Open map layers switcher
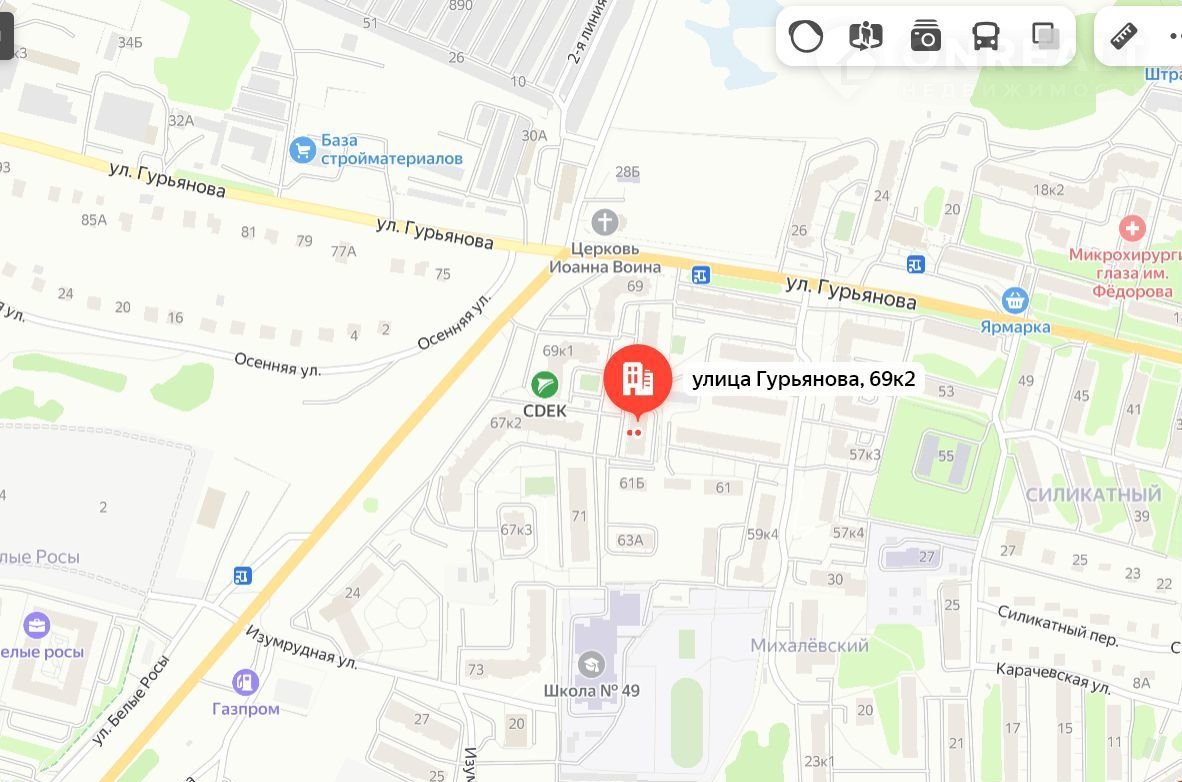 tap(1046, 35)
